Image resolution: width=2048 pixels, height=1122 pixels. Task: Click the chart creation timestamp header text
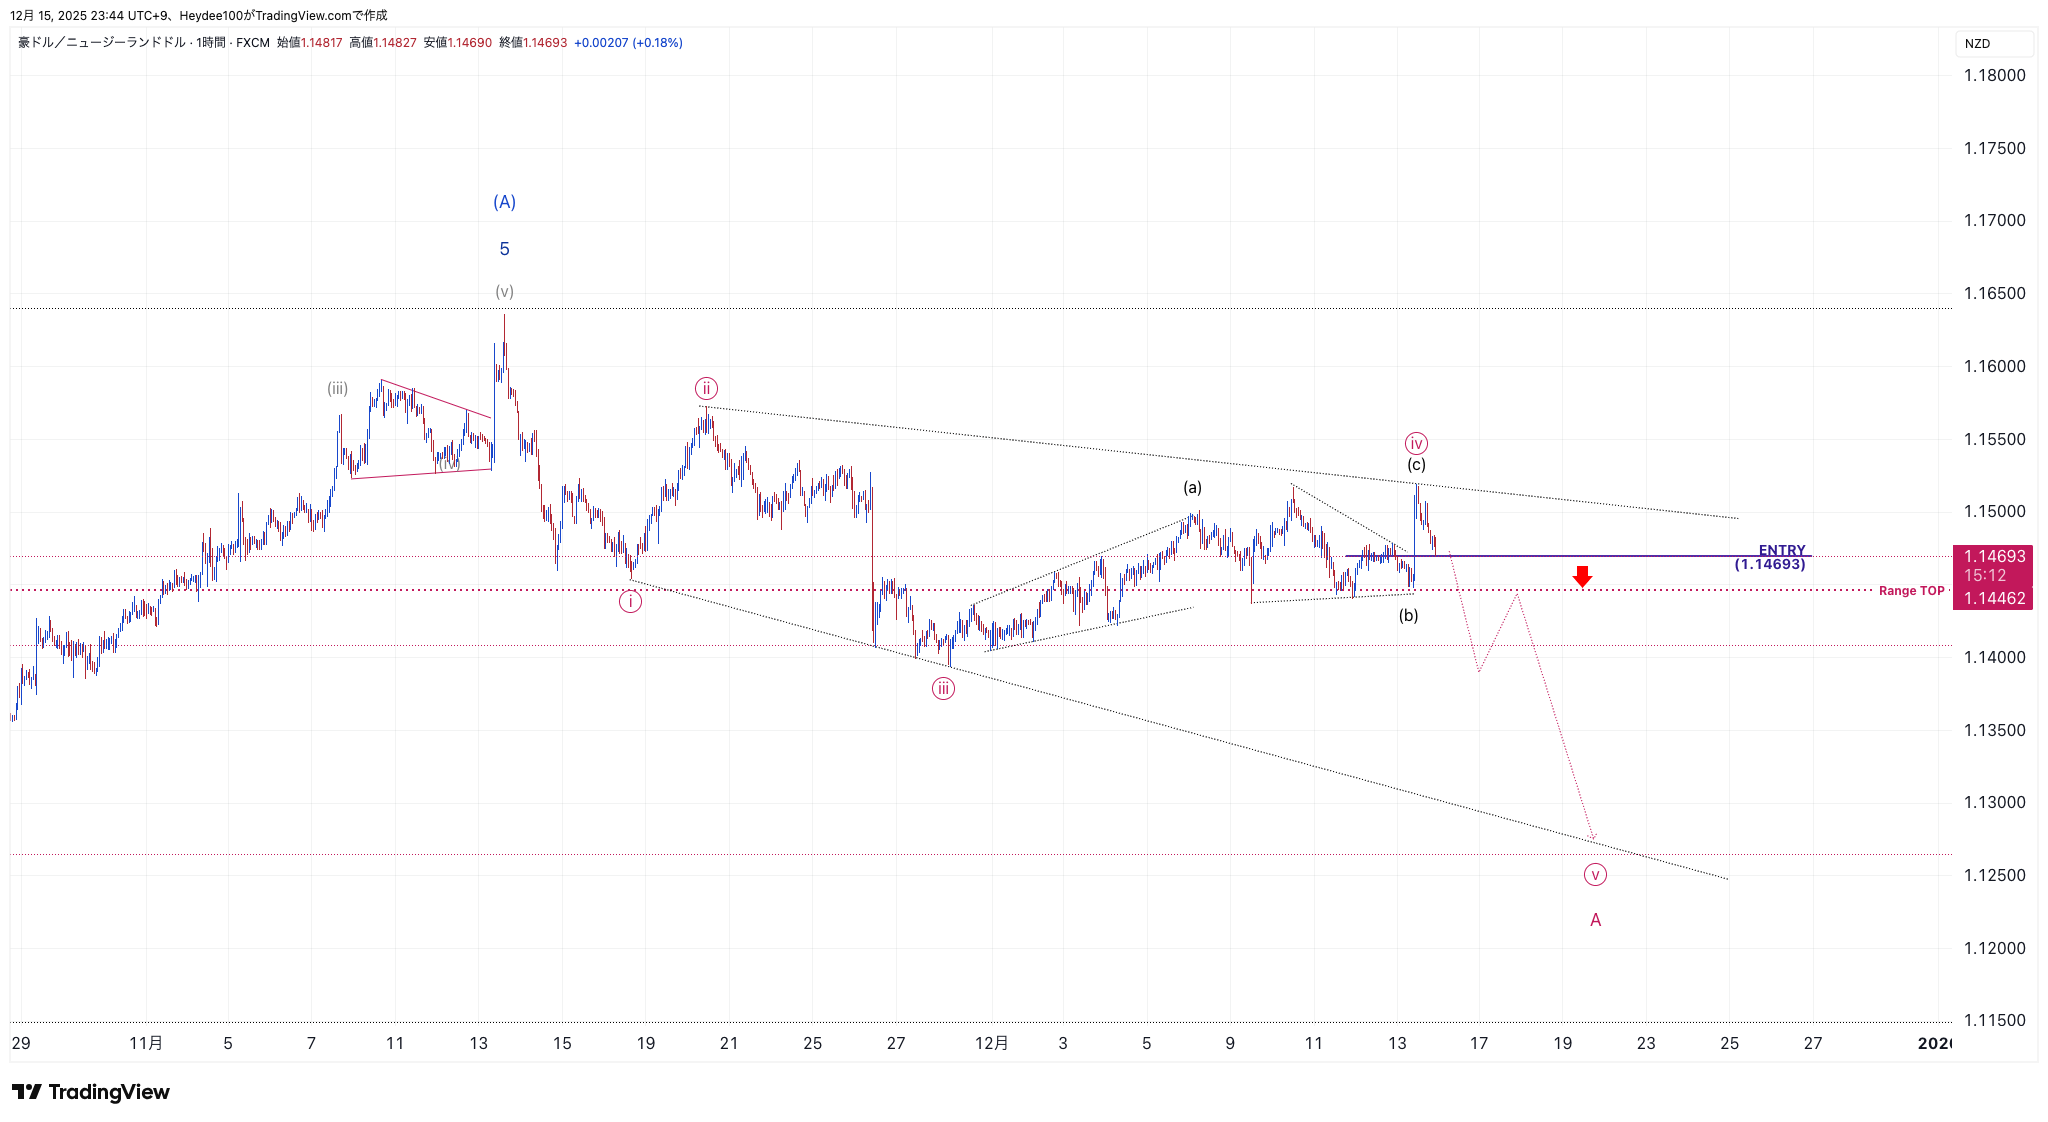pyautogui.click(x=199, y=16)
